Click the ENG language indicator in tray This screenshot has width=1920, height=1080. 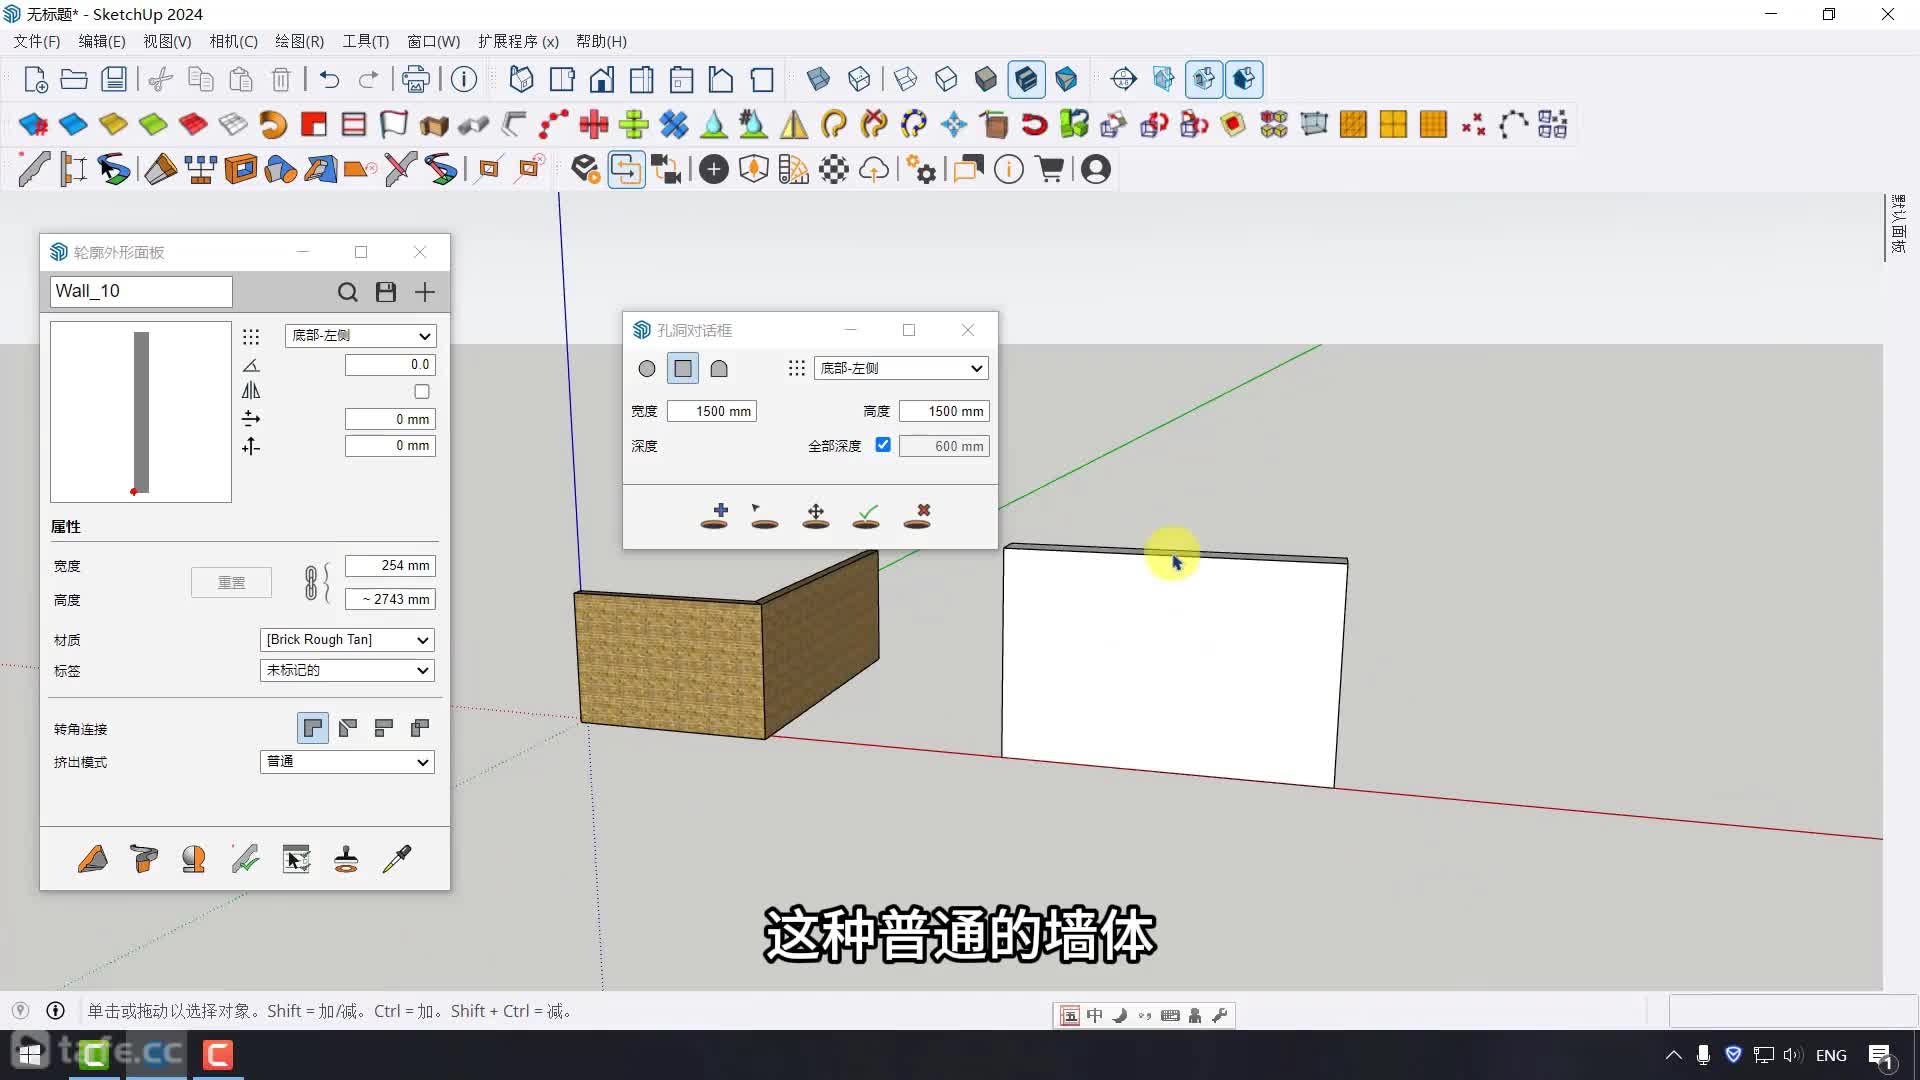(x=1831, y=1055)
